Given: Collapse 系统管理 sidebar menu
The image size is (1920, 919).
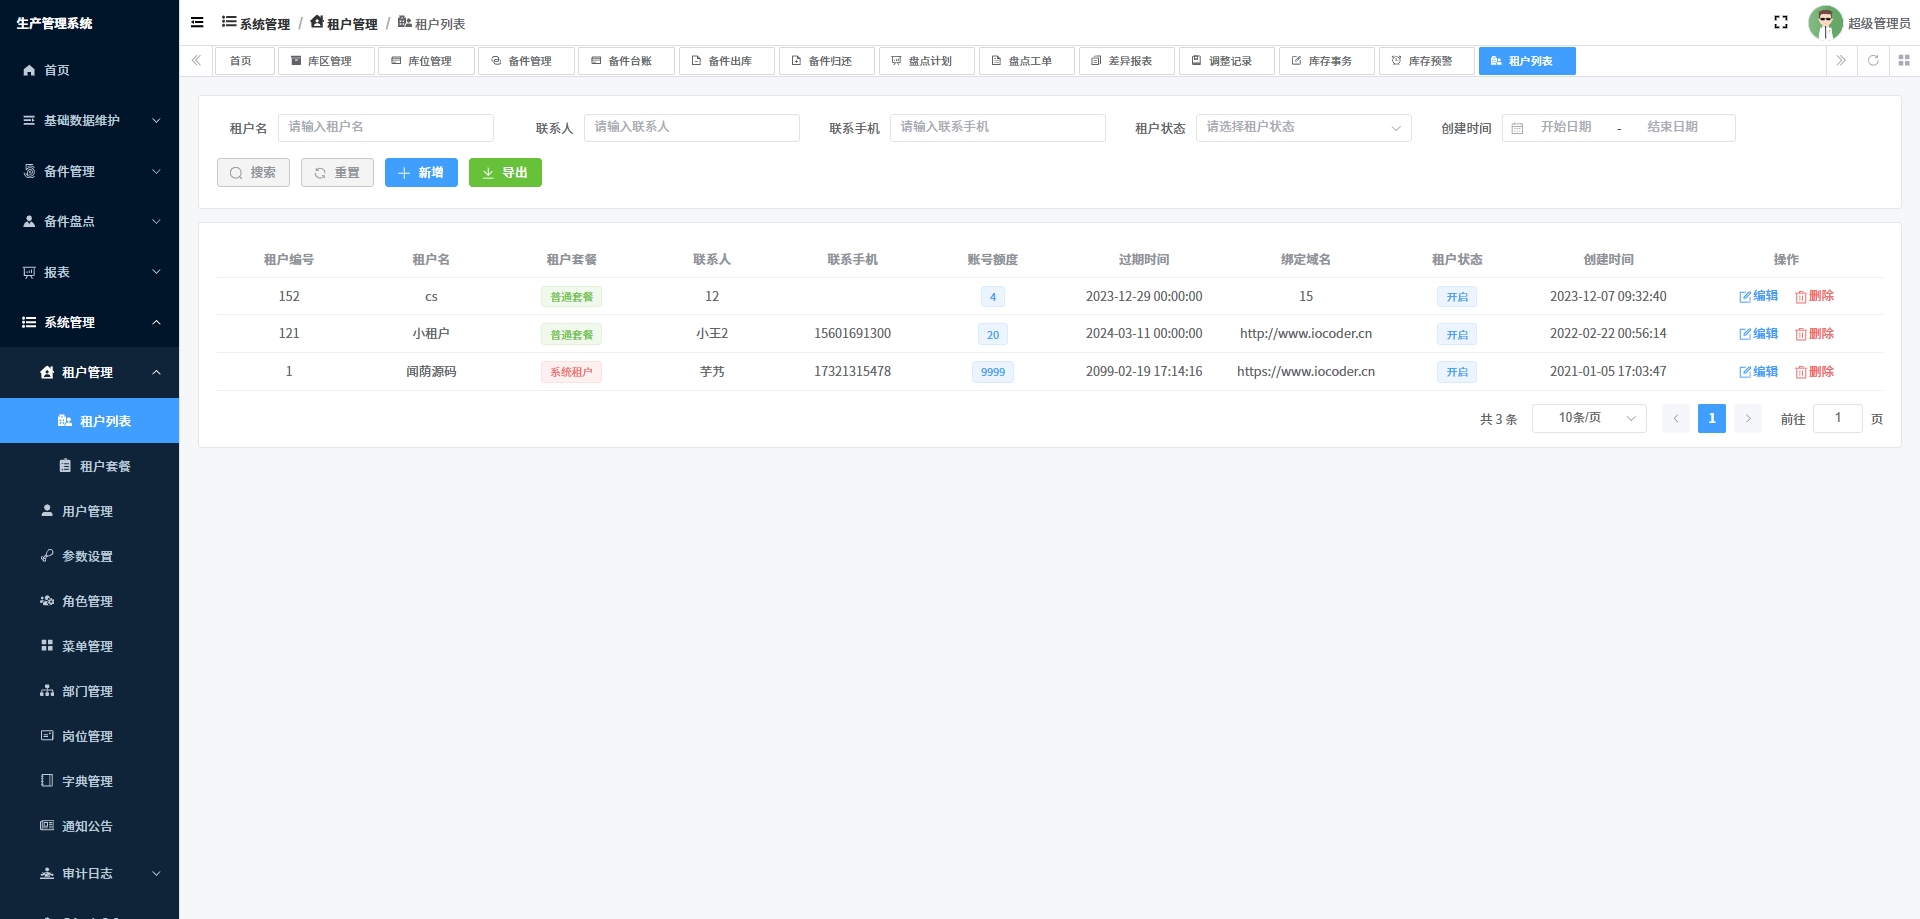Looking at the screenshot, I should coord(89,322).
